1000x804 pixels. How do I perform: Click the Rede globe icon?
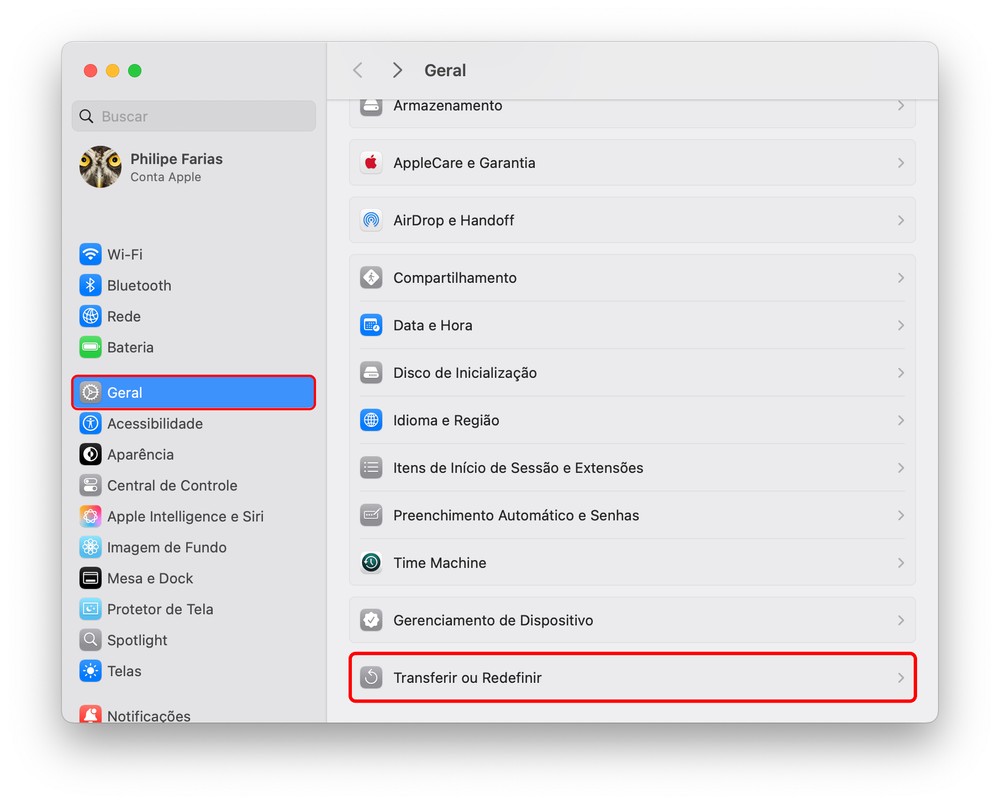pyautogui.click(x=90, y=316)
